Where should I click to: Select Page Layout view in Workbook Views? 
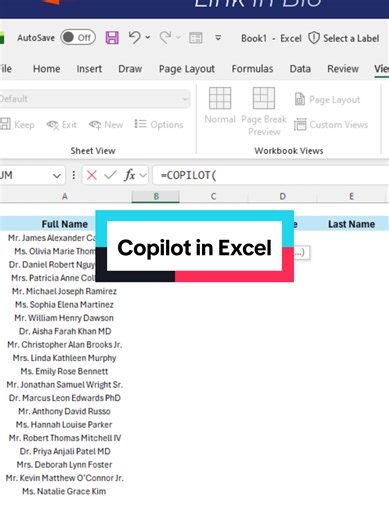(x=327, y=99)
